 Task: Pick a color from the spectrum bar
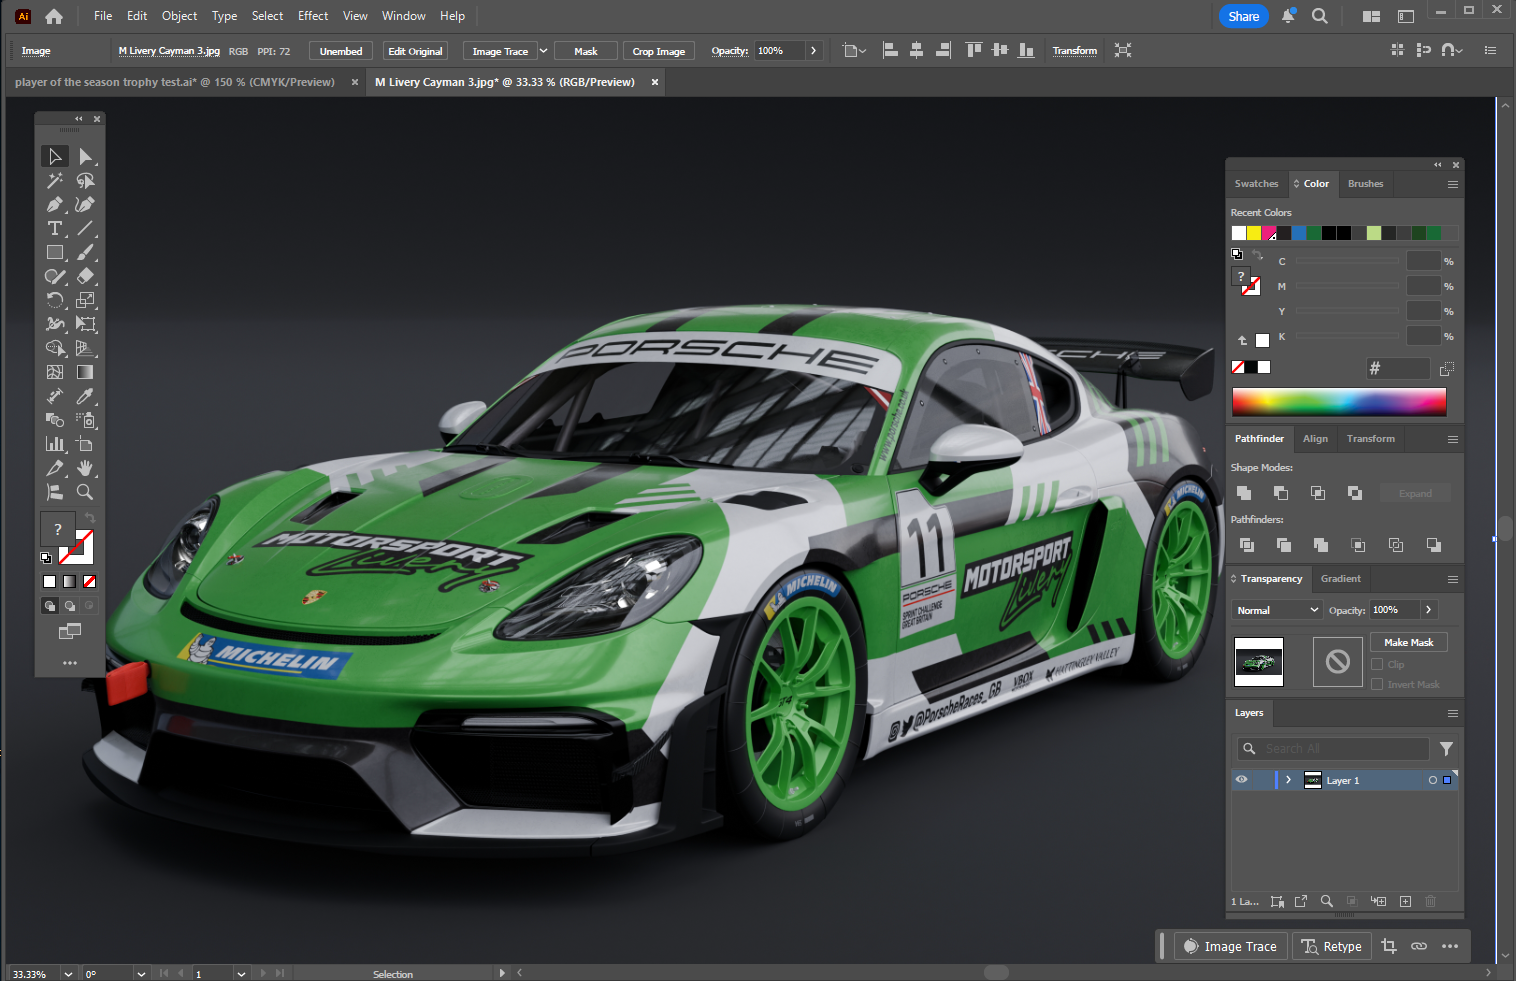1338,402
